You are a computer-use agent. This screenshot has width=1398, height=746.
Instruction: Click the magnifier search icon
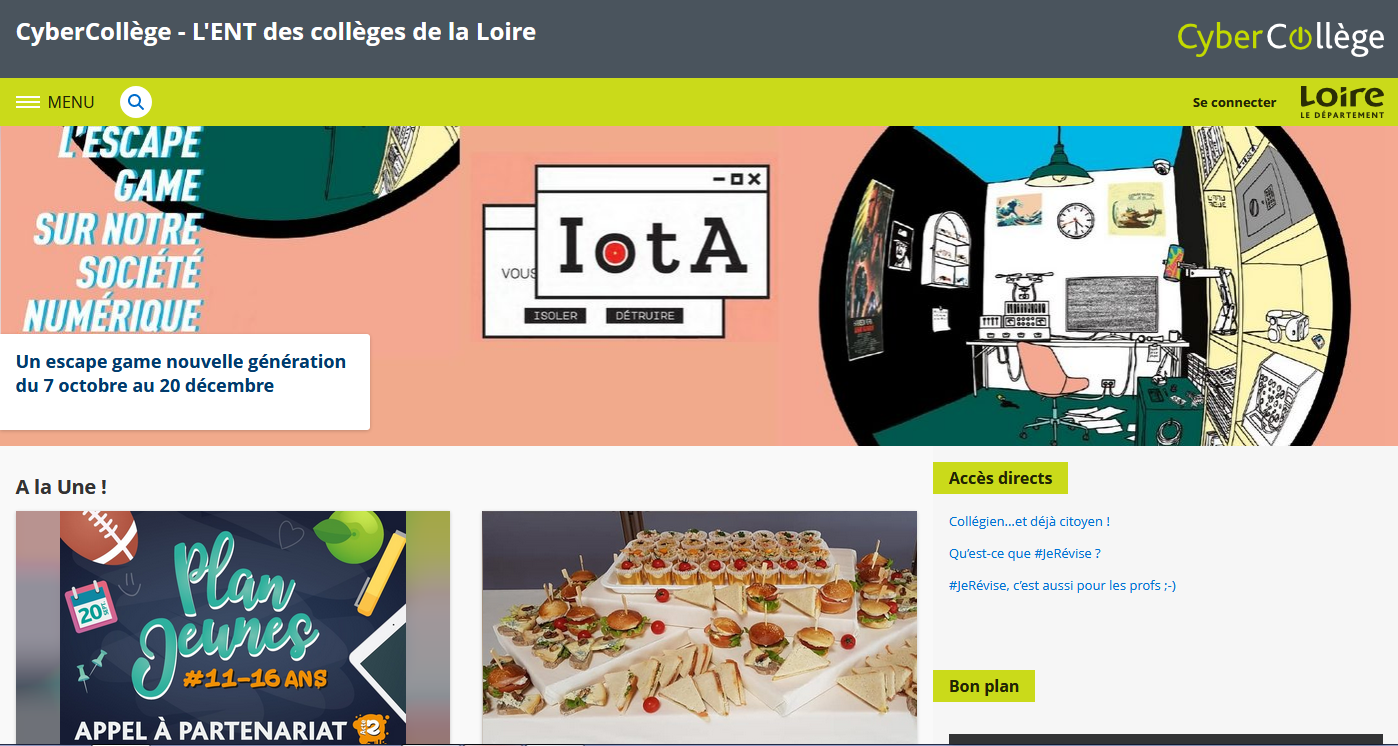coord(136,102)
